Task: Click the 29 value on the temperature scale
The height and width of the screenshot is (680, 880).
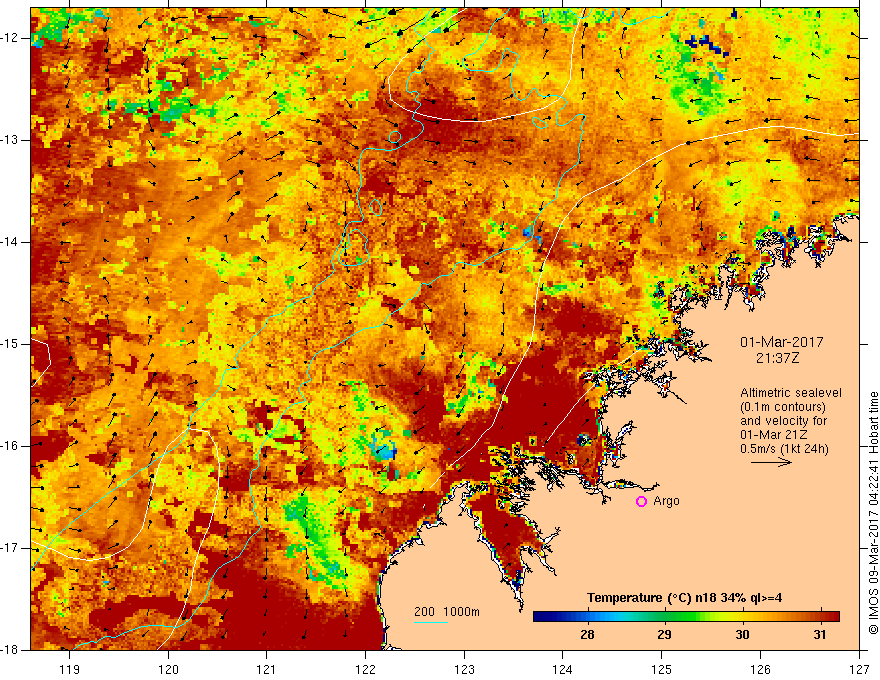Action: (x=664, y=635)
